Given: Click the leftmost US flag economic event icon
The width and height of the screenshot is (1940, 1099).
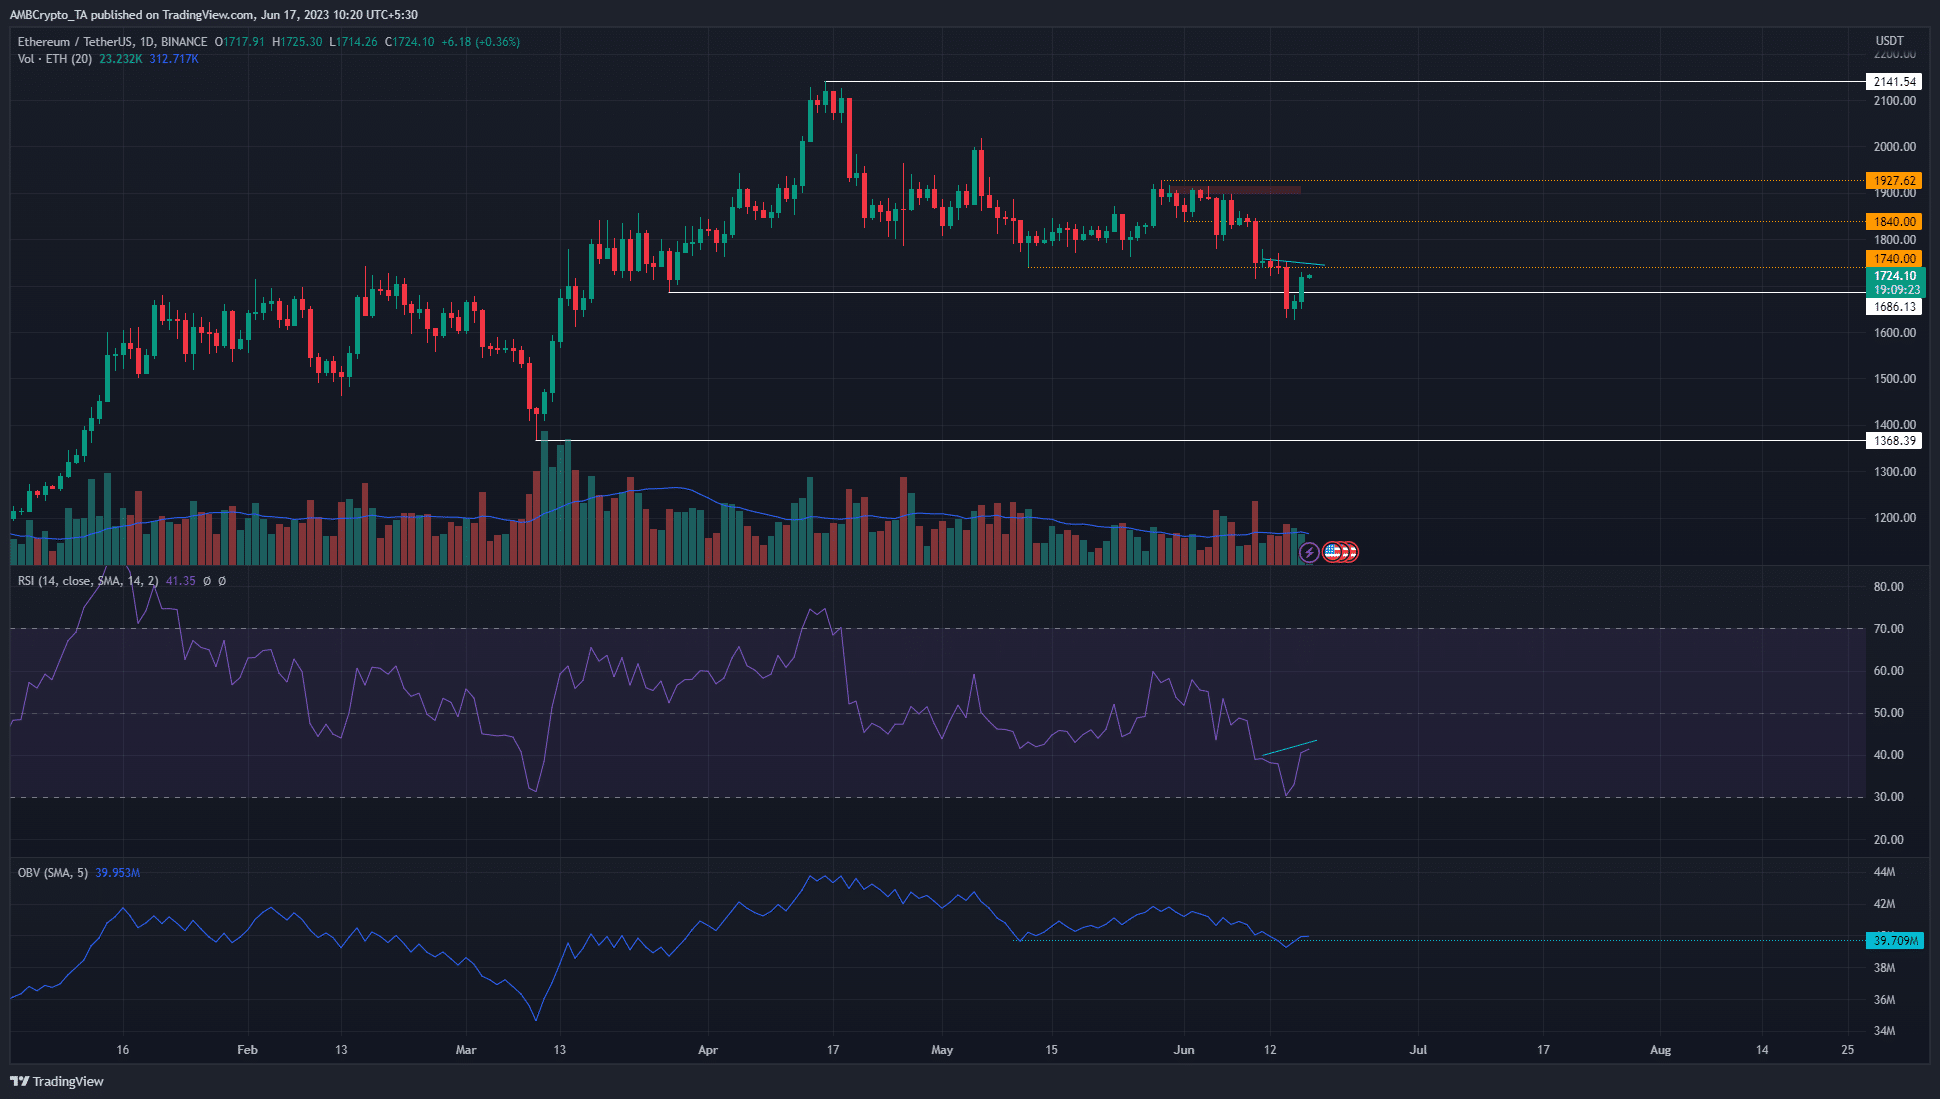Looking at the screenshot, I should [x=1332, y=551].
